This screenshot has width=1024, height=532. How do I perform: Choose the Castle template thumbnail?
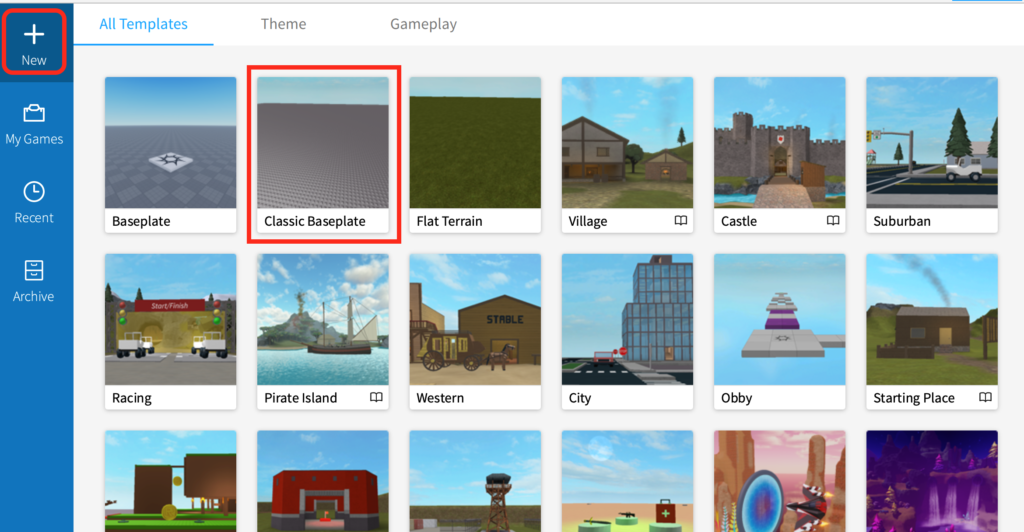[x=780, y=142]
